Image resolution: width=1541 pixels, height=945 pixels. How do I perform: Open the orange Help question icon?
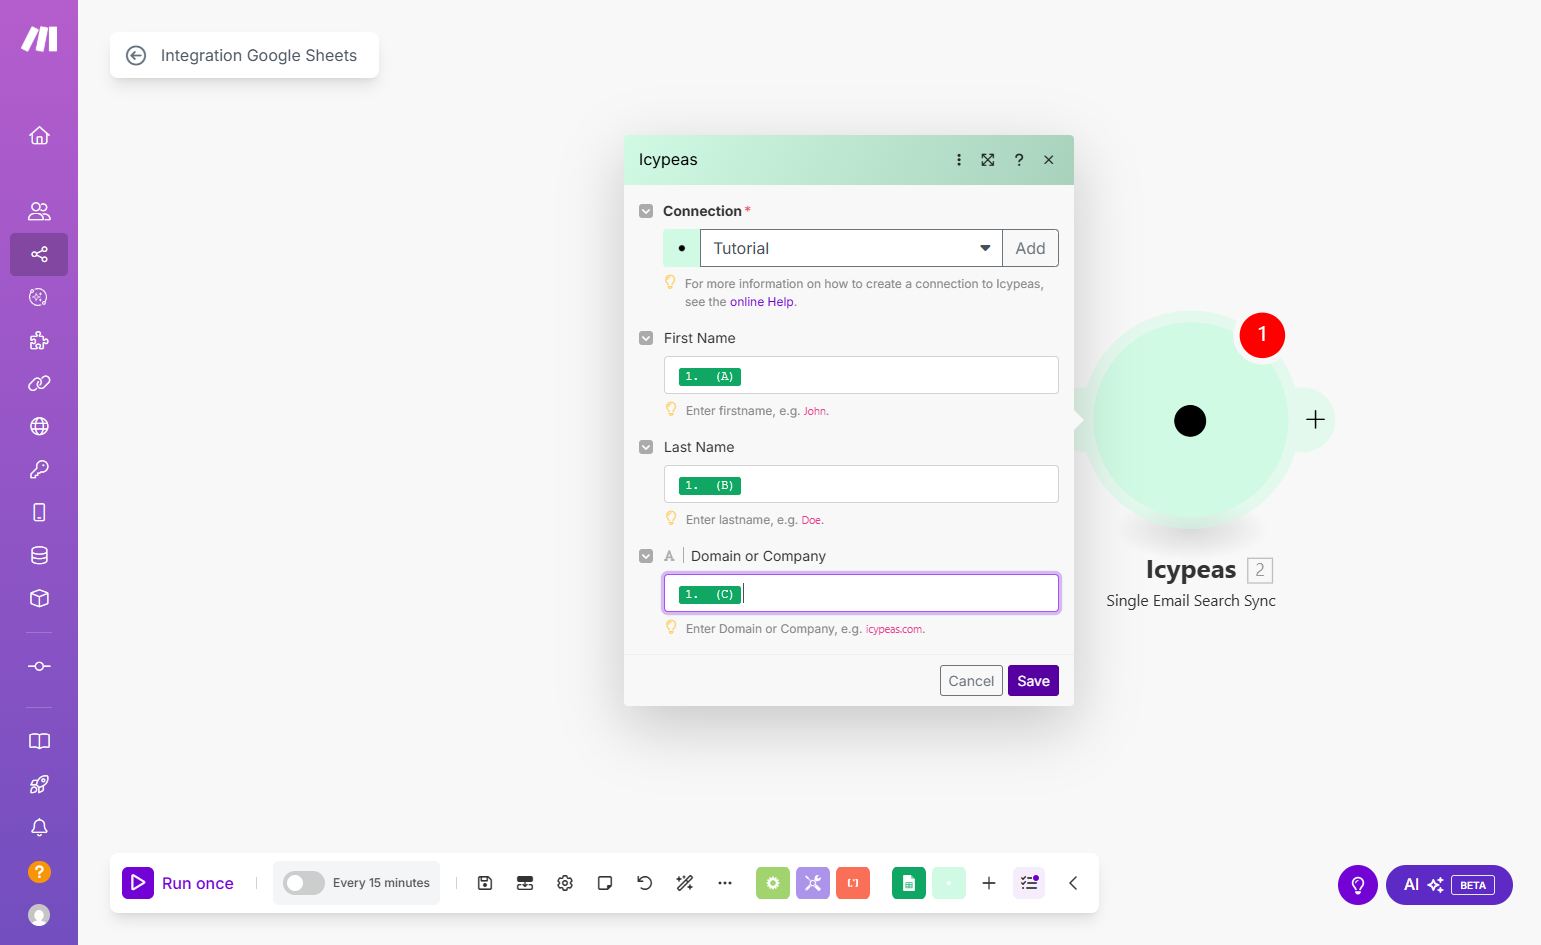point(39,872)
